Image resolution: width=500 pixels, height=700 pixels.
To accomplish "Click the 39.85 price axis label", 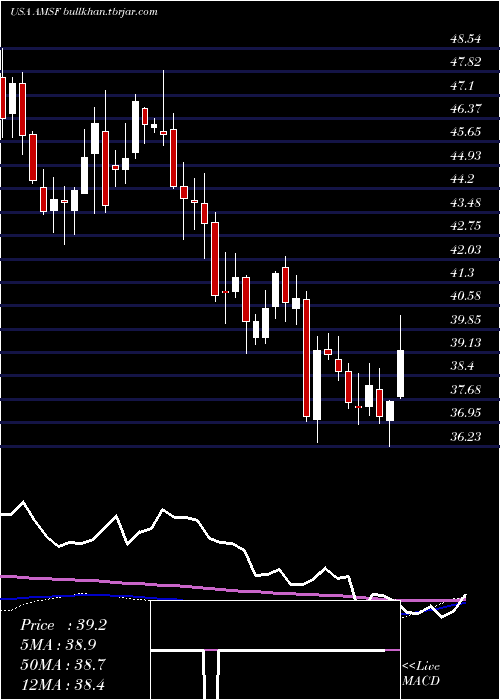I will (x=466, y=320).
